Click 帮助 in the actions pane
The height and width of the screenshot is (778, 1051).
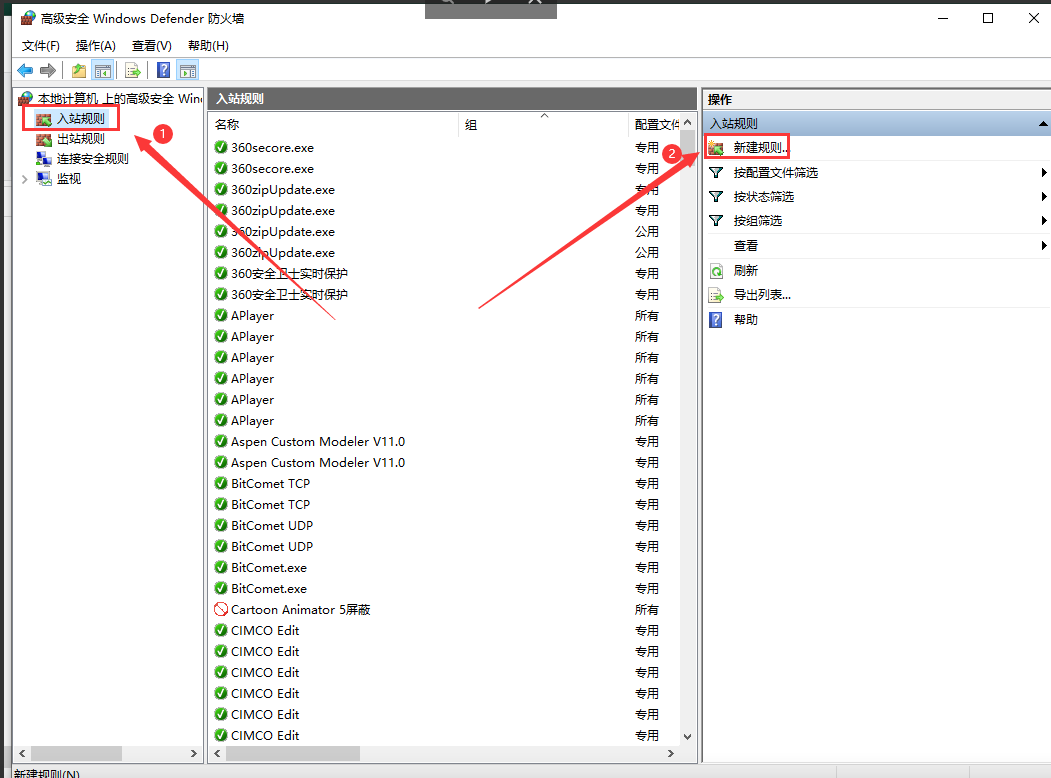(745, 320)
